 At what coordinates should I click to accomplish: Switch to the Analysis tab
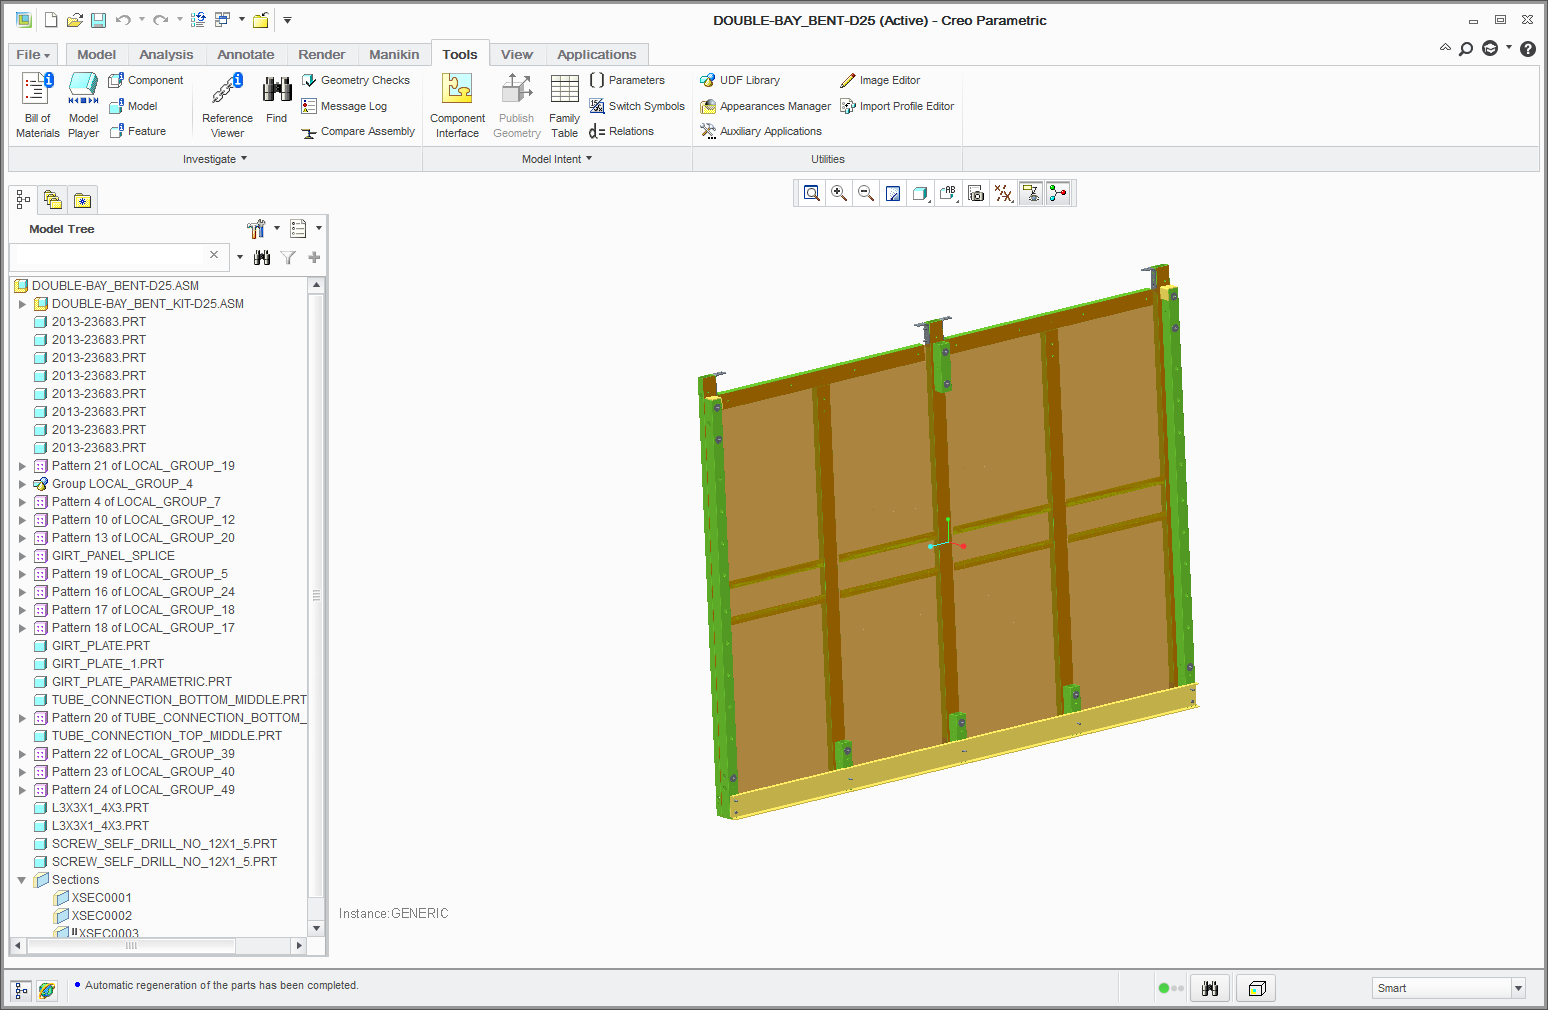point(166,54)
